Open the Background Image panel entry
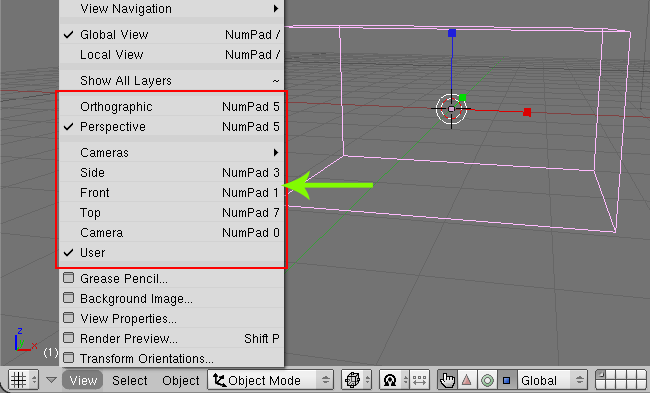 point(172,298)
